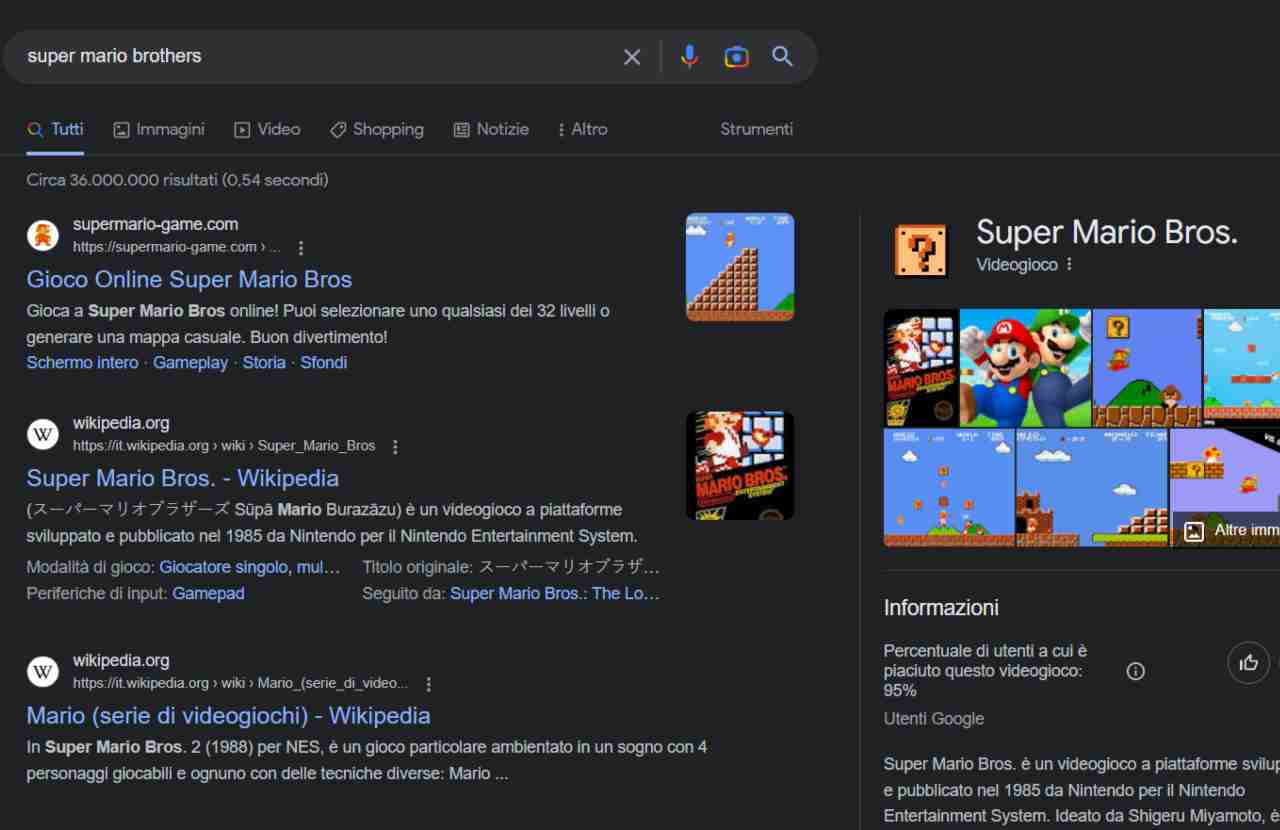Screen dimensions: 1280x830
Task: Switch to the Video tab
Action: 267,129
